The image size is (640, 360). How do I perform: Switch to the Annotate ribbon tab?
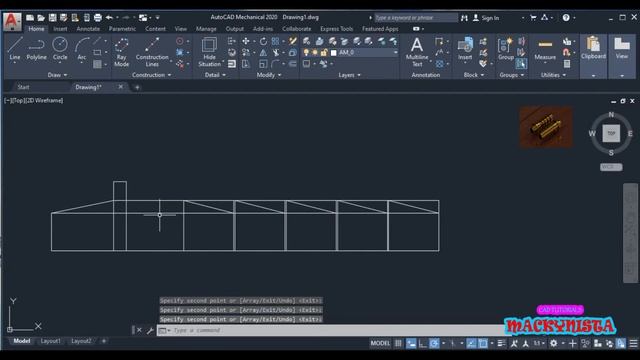coord(88,29)
